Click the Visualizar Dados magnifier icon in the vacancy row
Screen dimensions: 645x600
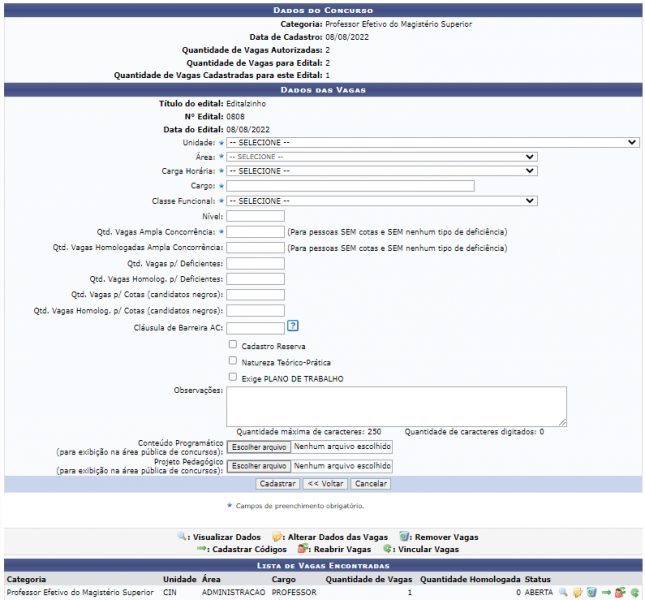pos(563,593)
